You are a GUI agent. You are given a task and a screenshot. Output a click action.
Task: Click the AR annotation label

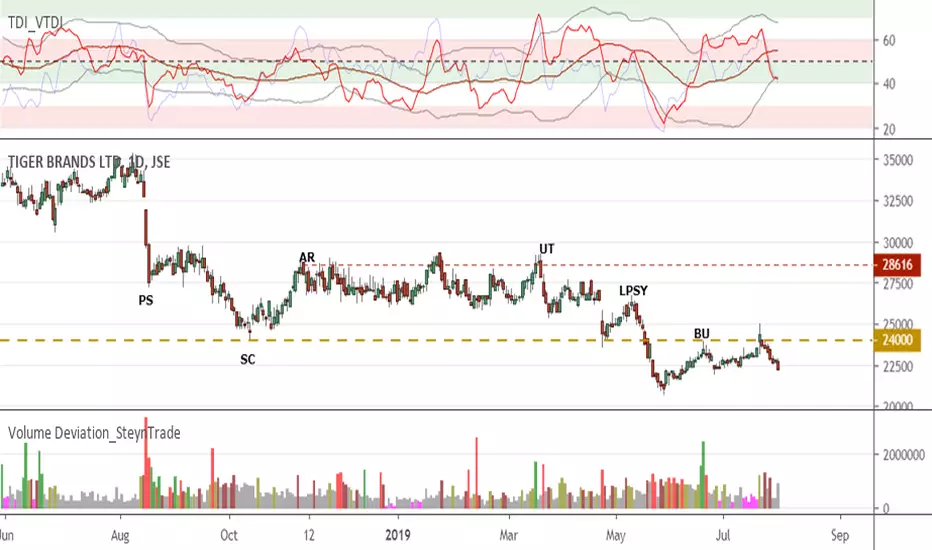coord(307,257)
